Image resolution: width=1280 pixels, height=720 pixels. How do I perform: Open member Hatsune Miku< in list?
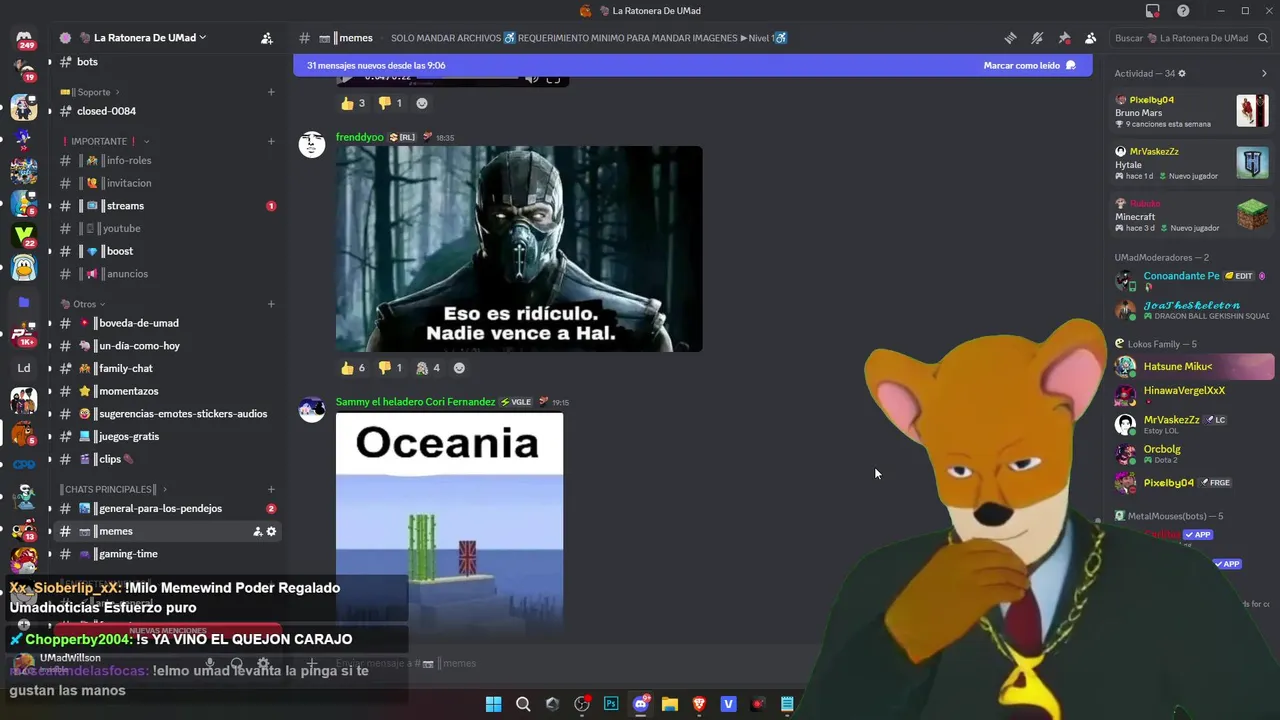click(1194, 367)
